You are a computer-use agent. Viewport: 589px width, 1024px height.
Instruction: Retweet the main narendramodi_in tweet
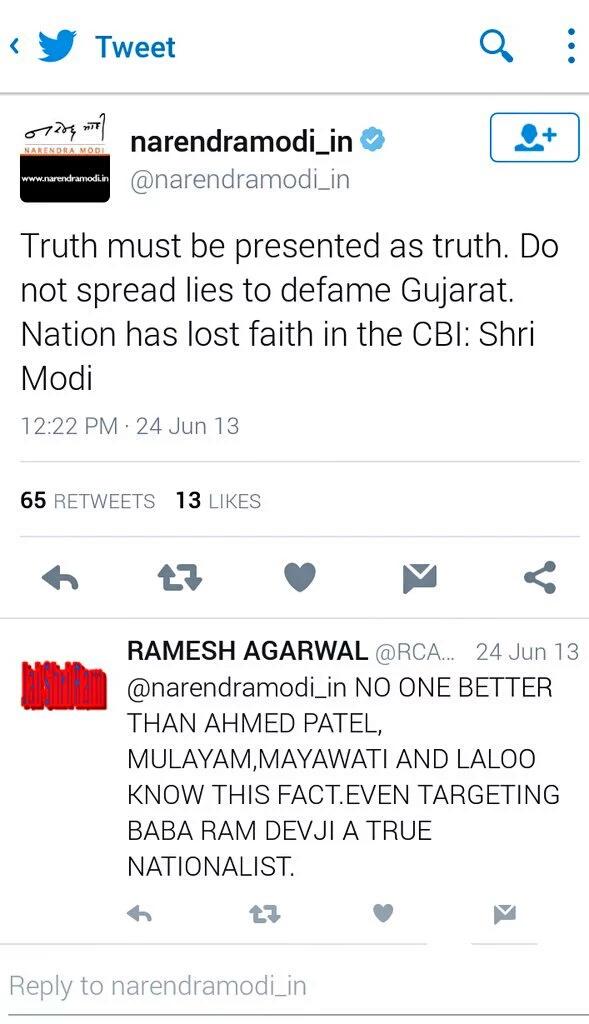(x=180, y=578)
